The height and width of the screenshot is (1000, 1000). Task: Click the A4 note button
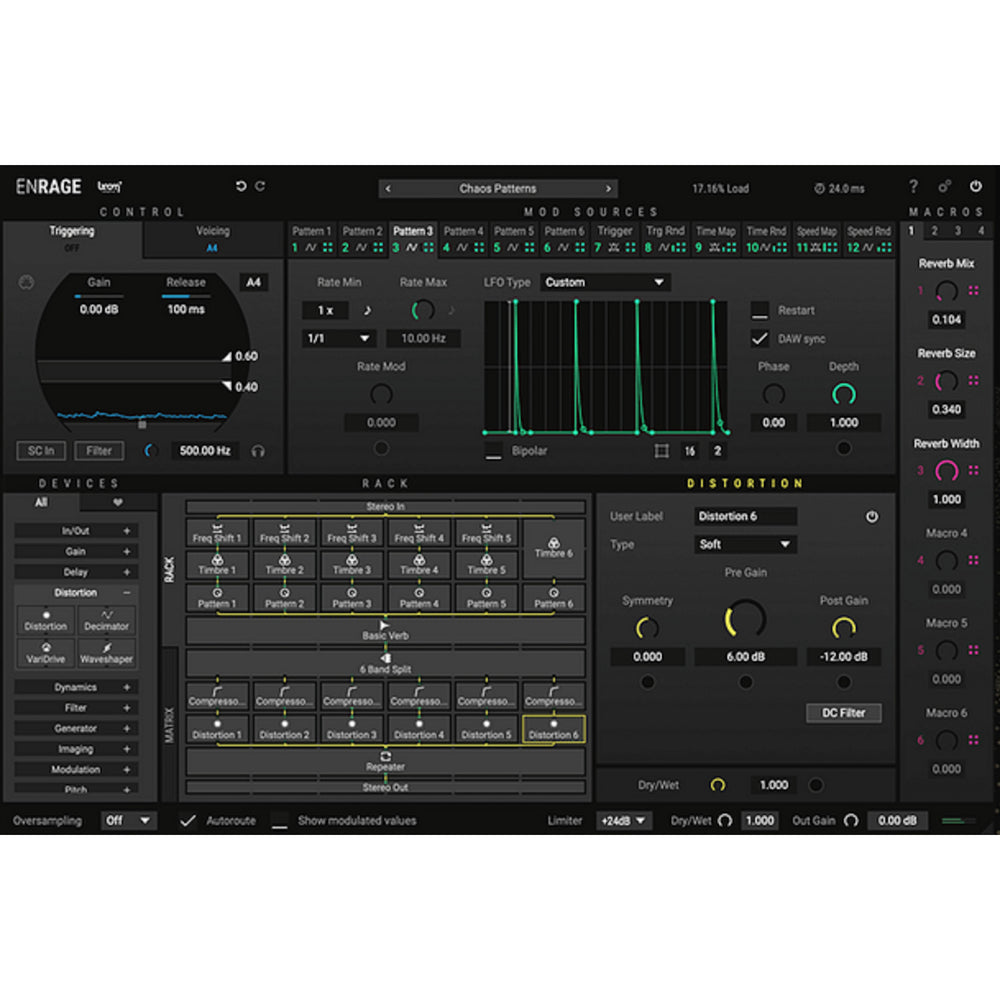click(253, 283)
